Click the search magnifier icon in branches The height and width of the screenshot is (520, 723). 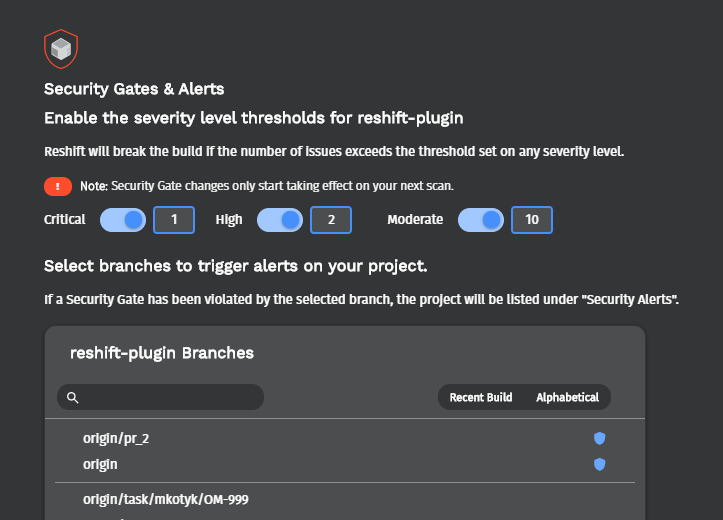[x=72, y=397]
